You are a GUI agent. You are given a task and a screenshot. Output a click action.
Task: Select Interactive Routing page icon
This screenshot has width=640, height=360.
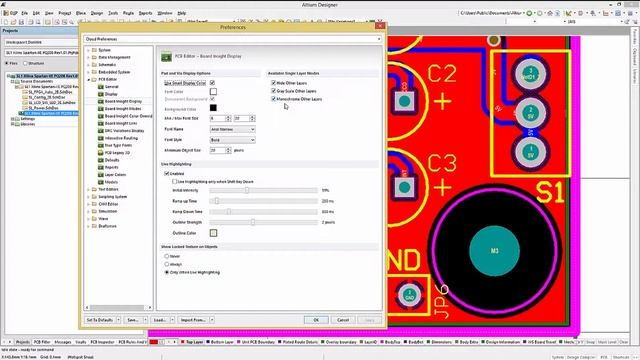click(x=100, y=138)
